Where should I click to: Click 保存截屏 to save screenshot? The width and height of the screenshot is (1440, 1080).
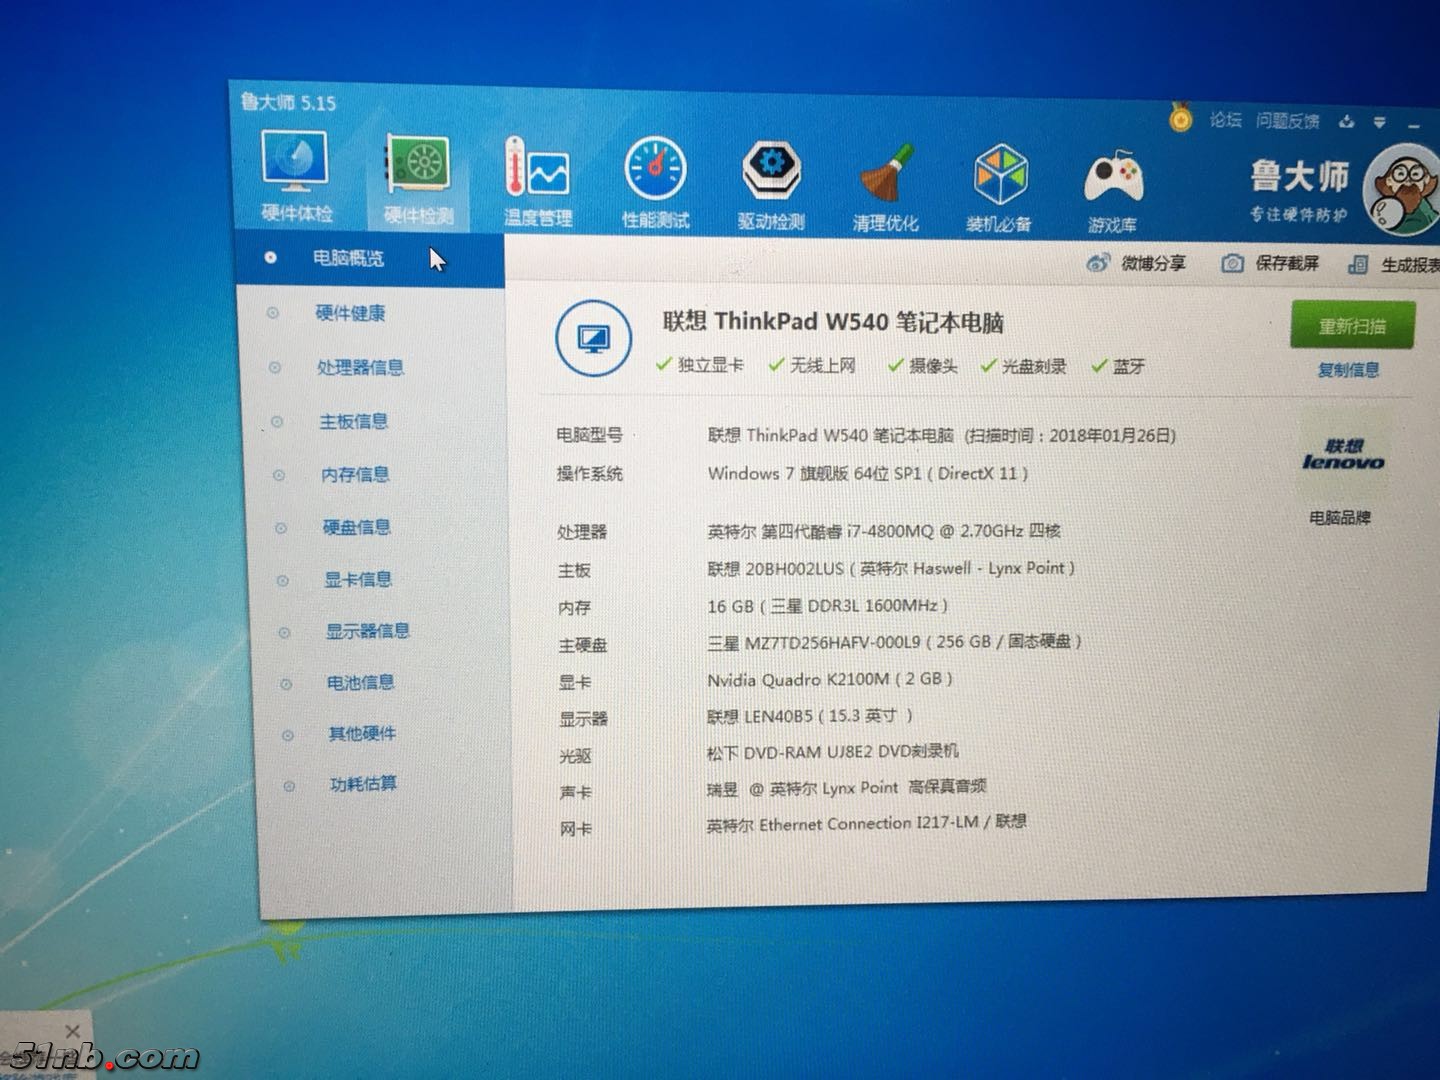tap(1271, 263)
